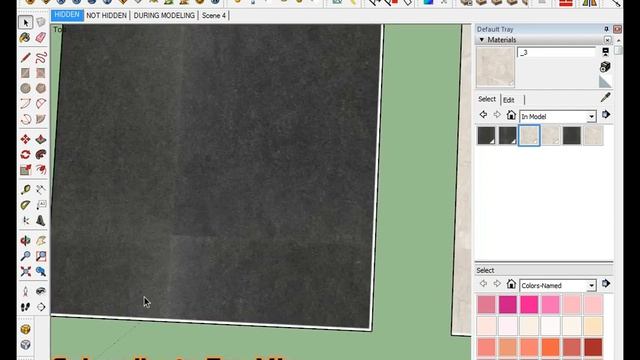
Task: Choose the Protractor tool
Action: coord(26,205)
